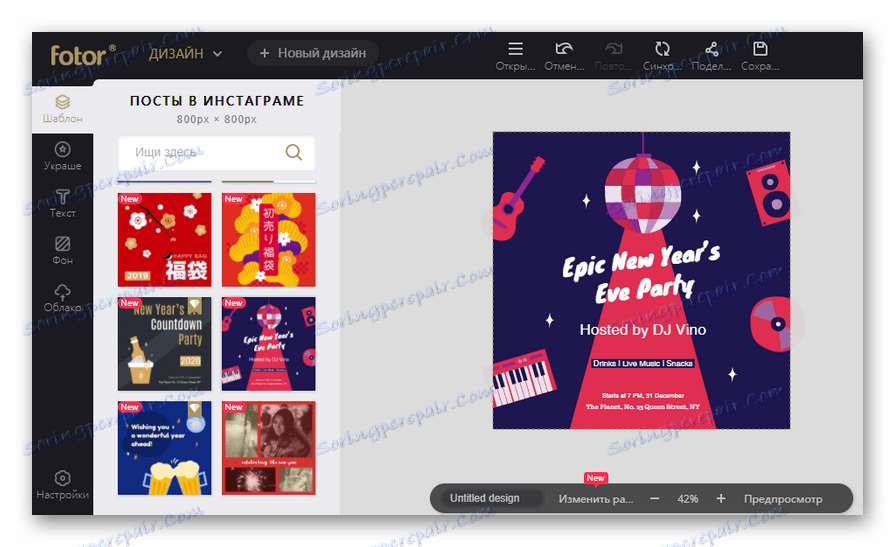Open Настройки settings gear
895x547 pixels.
coord(62,485)
